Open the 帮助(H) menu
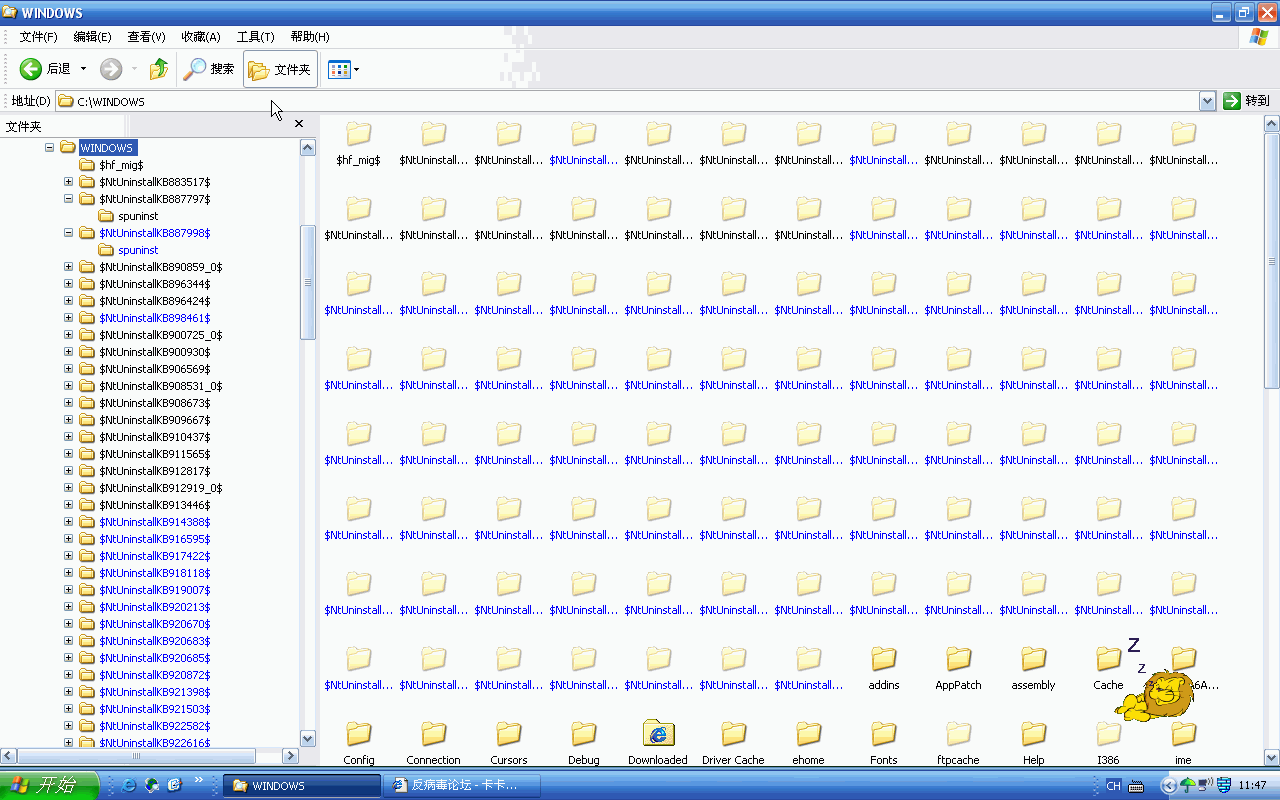 309,37
